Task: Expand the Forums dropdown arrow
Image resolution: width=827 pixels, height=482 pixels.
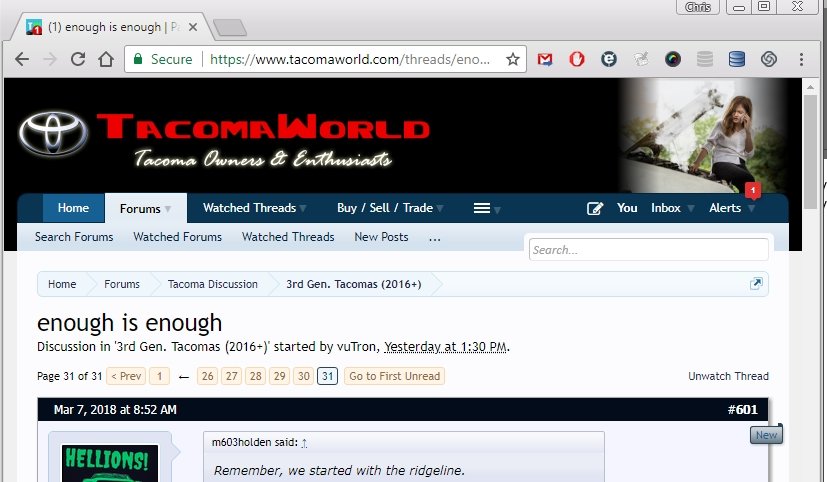Action: [168, 209]
